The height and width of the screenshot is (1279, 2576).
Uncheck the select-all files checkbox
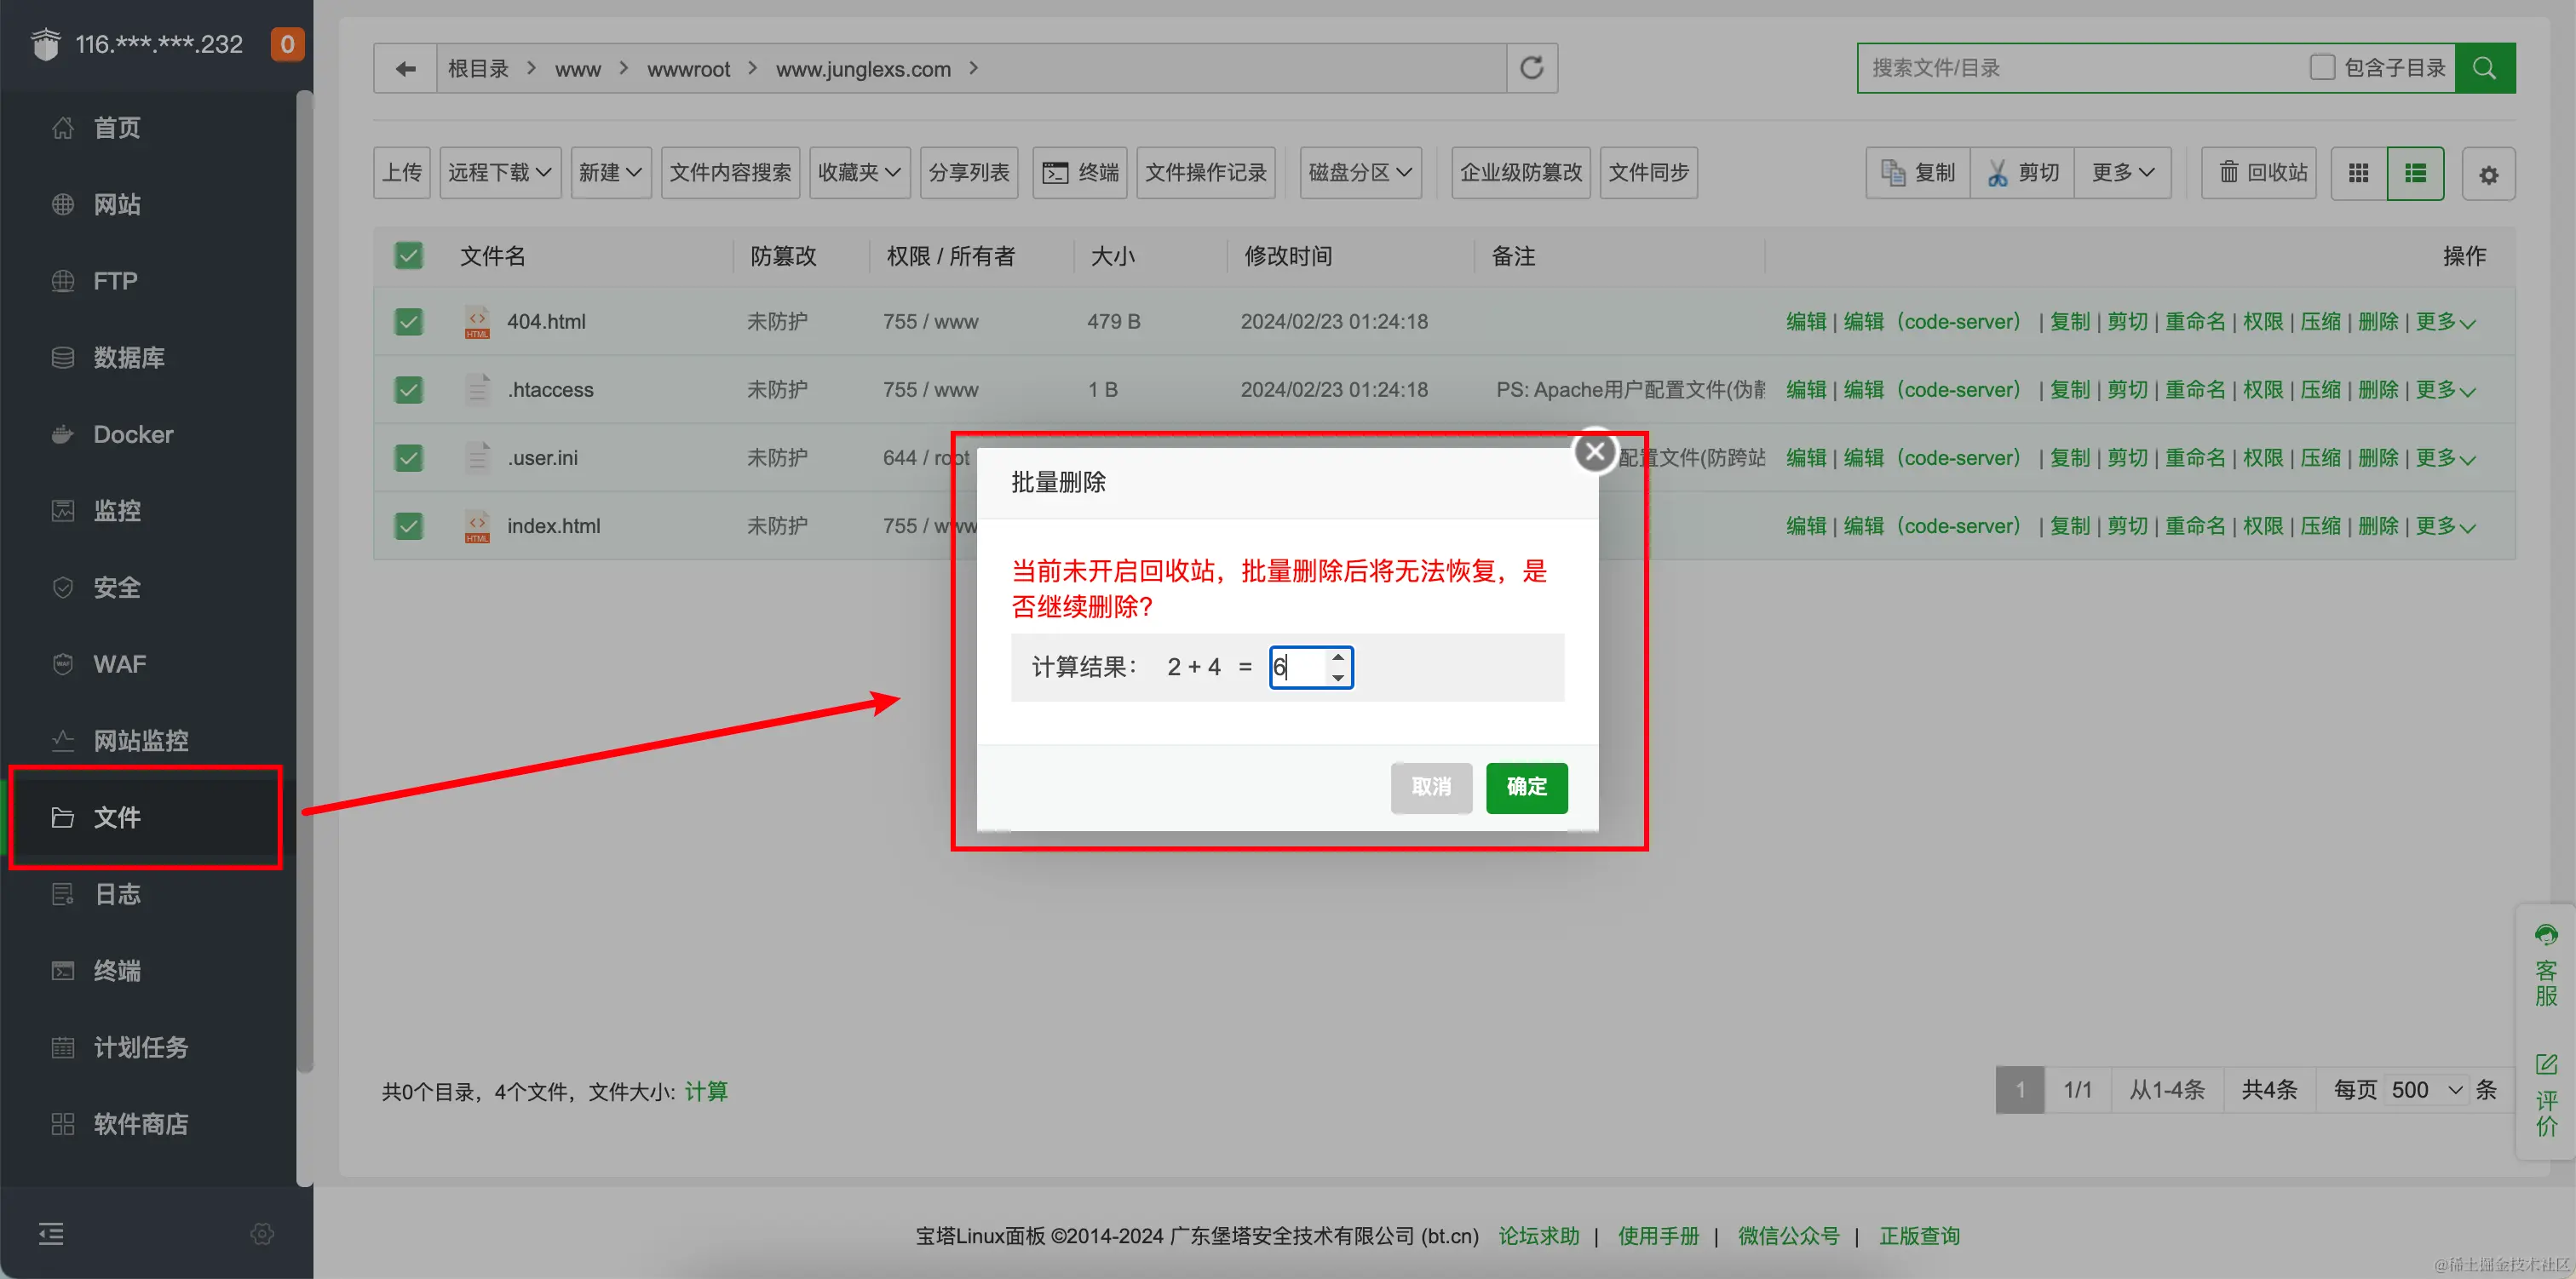(408, 256)
